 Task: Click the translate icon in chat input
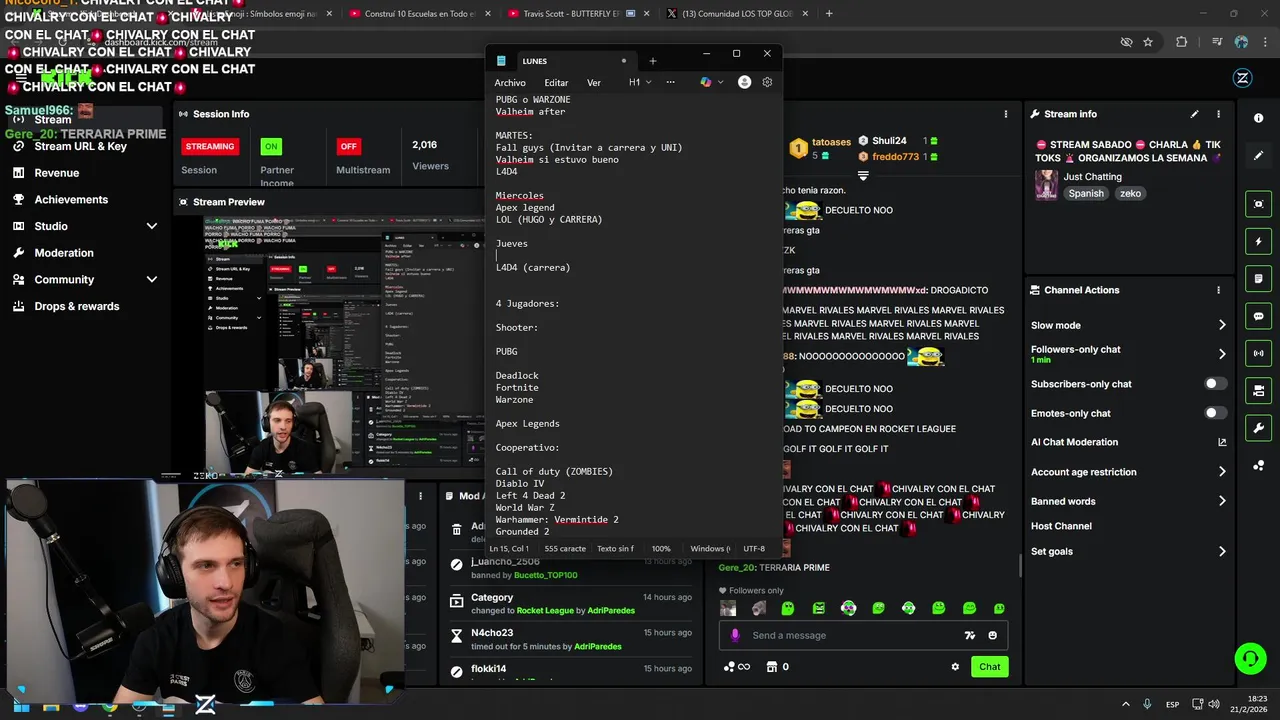(969, 635)
